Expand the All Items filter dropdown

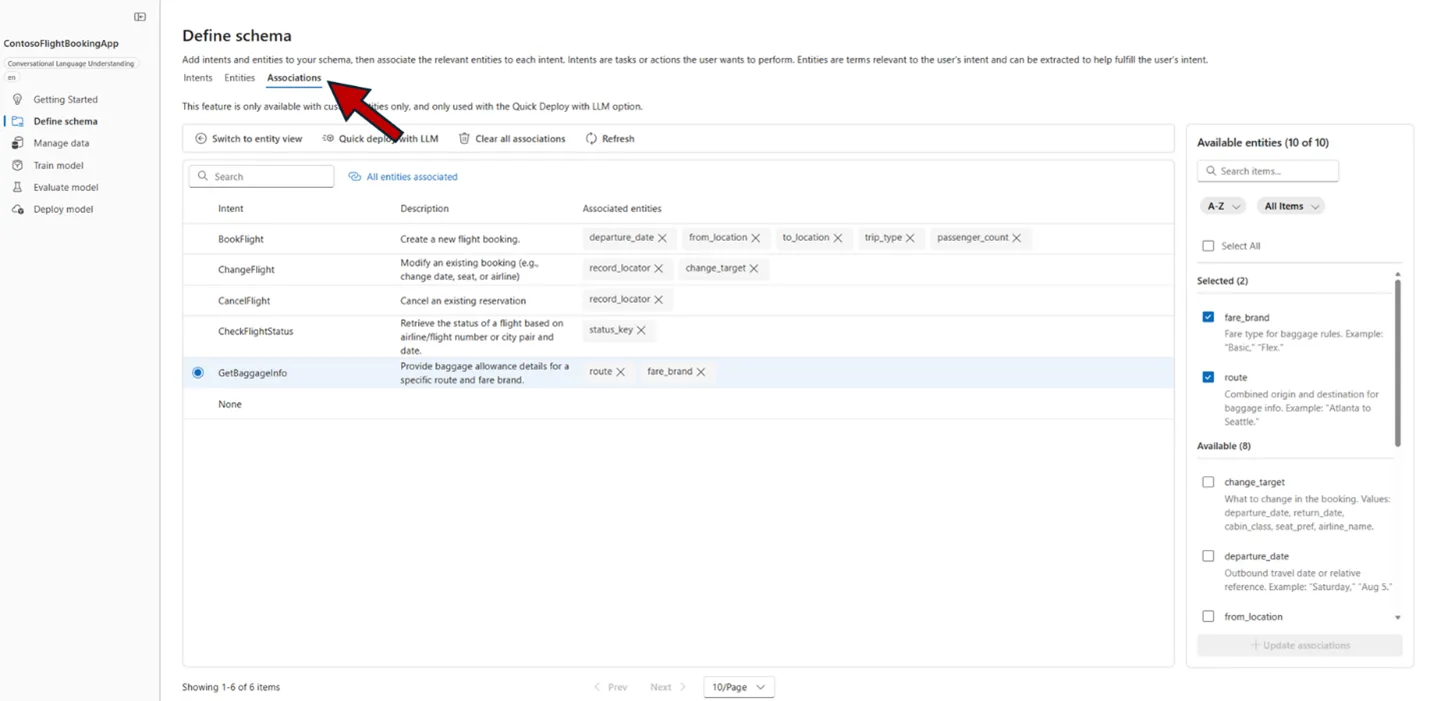(x=1290, y=206)
